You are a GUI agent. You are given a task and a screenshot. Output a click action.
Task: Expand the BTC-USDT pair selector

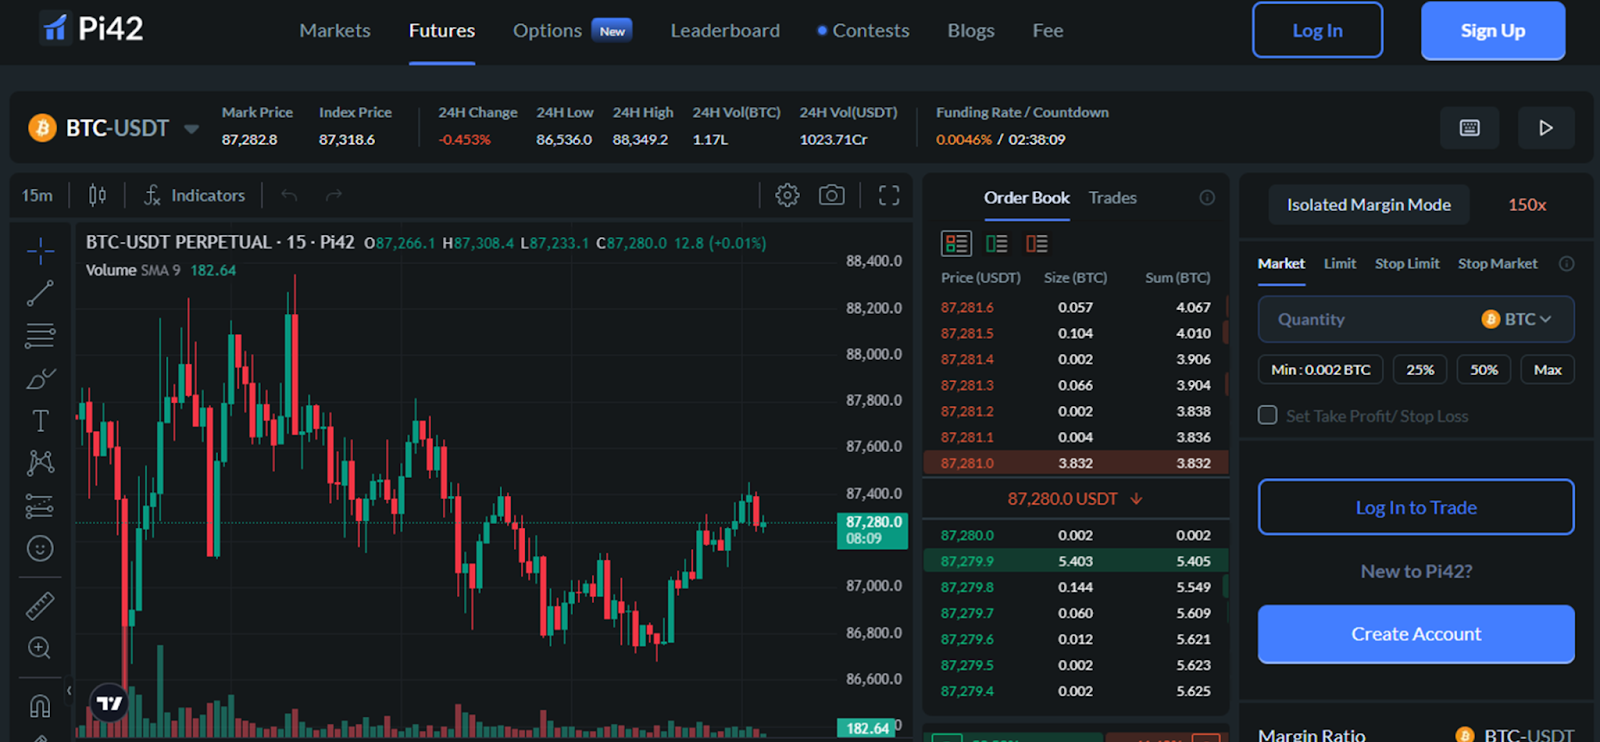(191, 129)
